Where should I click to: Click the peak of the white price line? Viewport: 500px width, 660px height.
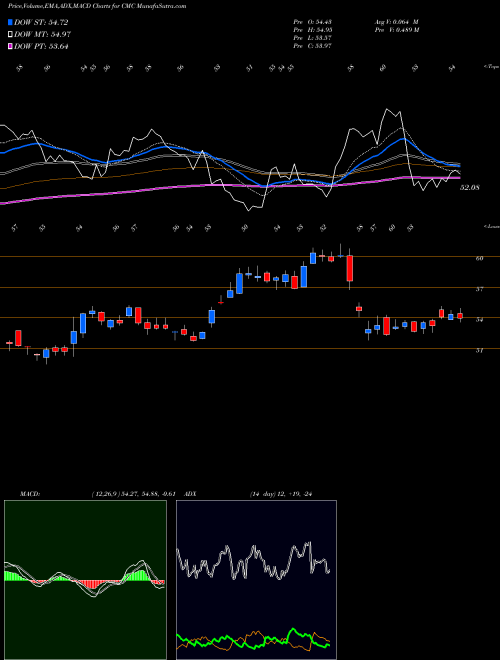coord(387,110)
